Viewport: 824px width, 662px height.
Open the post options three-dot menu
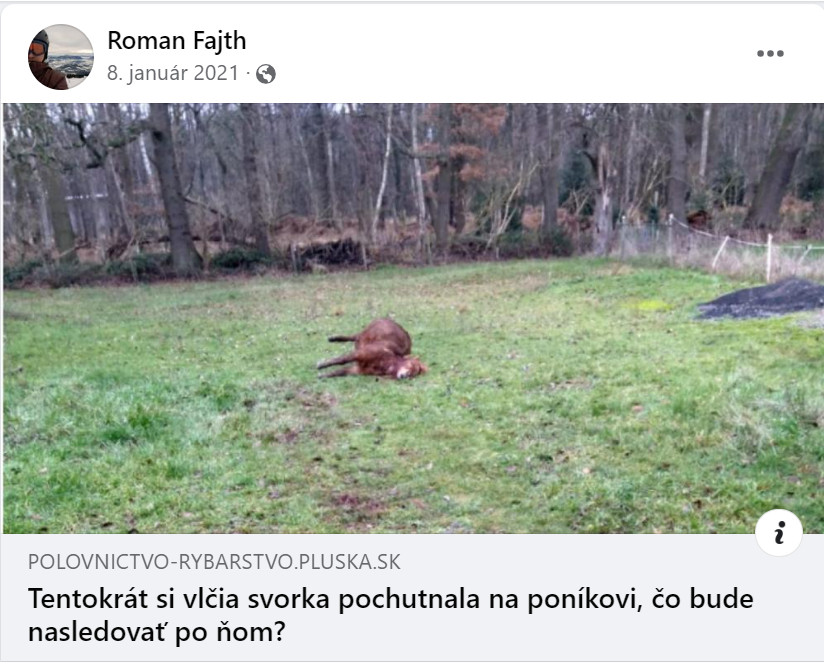(770, 54)
